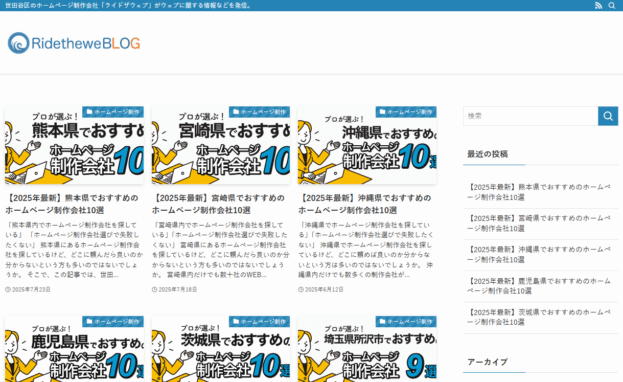Open 宮崎県 link under 最近の投稿
Image resolution: width=623 pixels, height=382 pixels.
[x=539, y=223]
